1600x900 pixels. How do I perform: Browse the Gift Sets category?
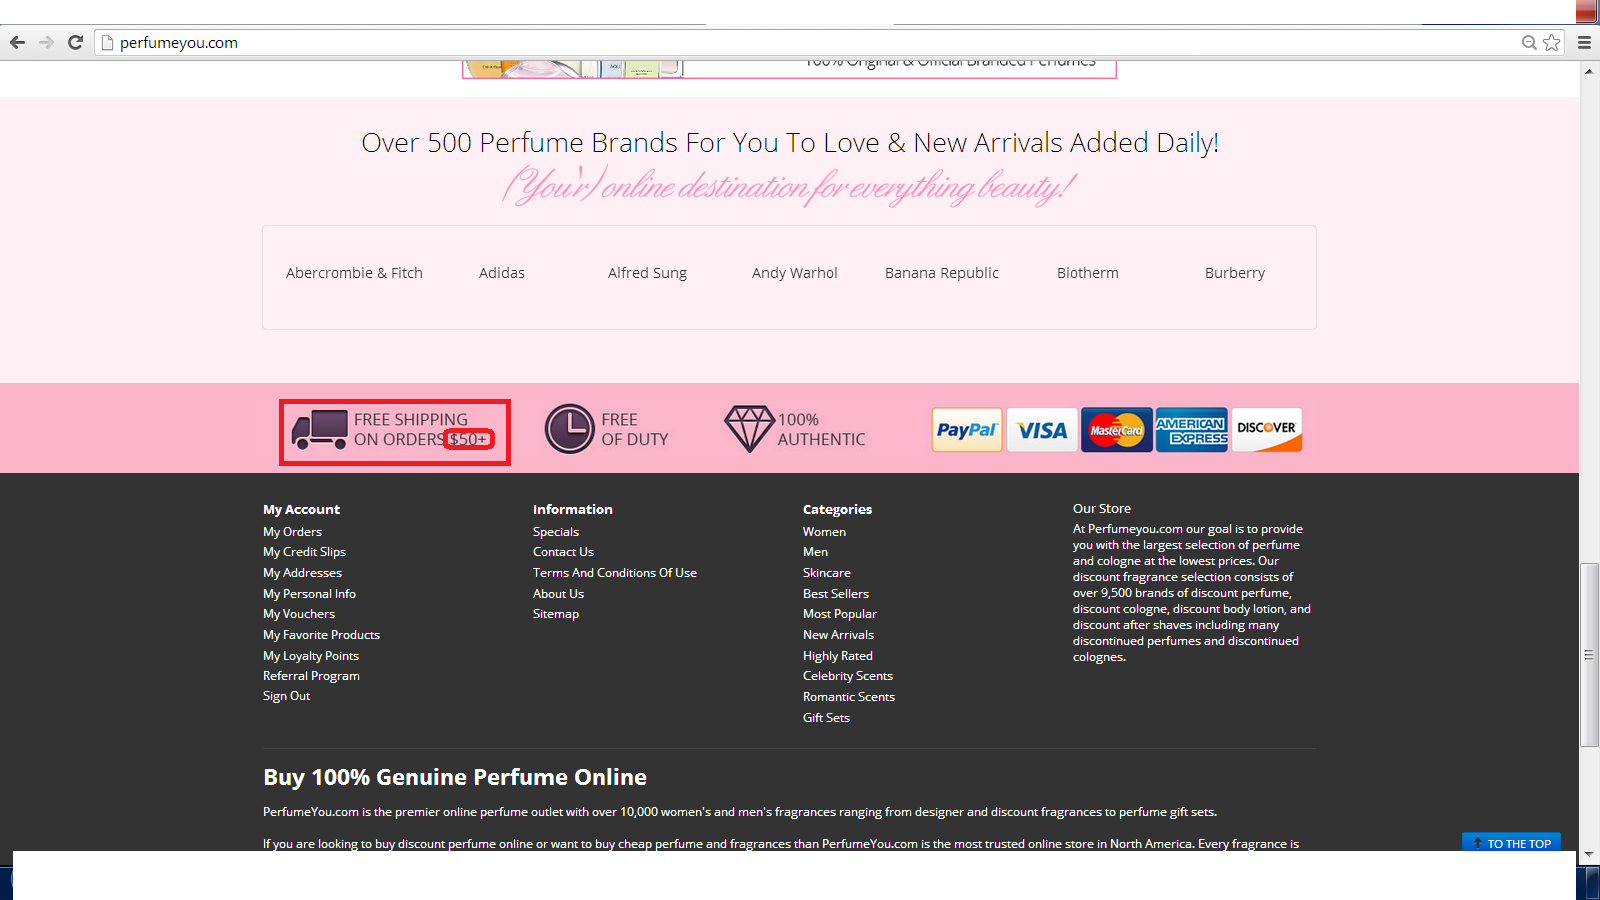[826, 718]
